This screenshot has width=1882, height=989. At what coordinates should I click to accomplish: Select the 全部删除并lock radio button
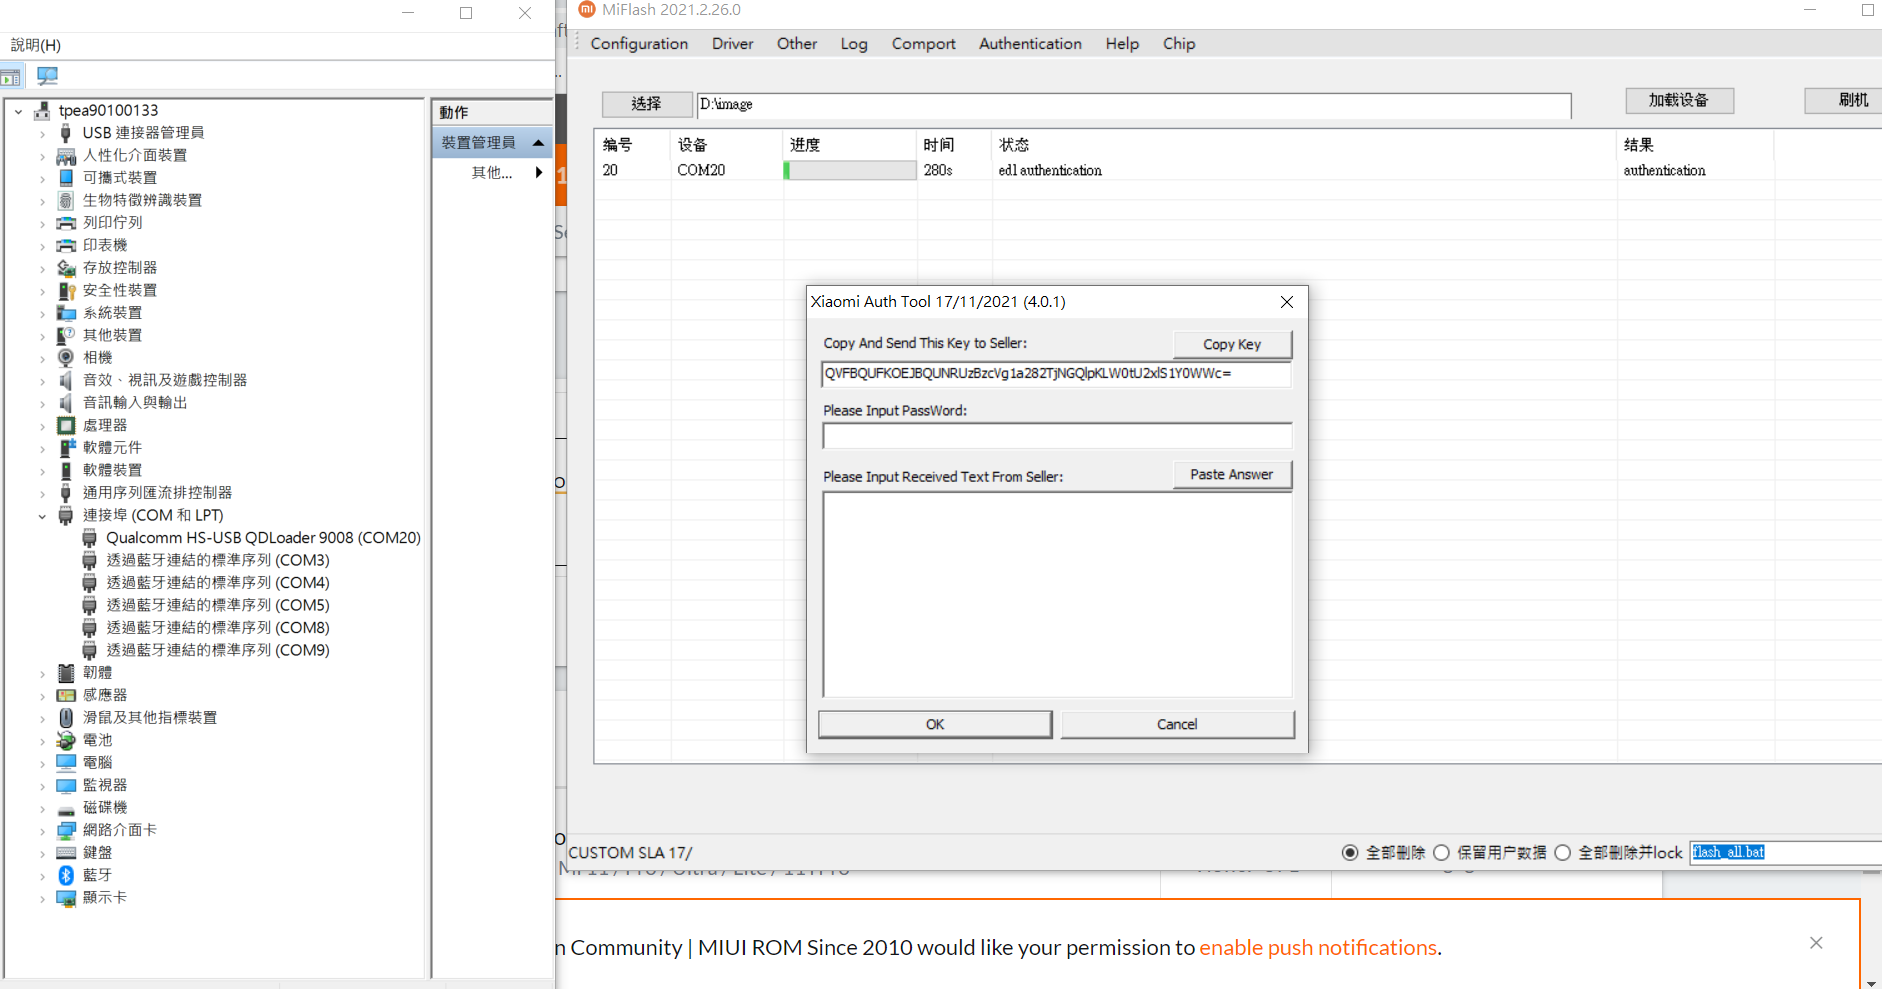coord(1562,853)
